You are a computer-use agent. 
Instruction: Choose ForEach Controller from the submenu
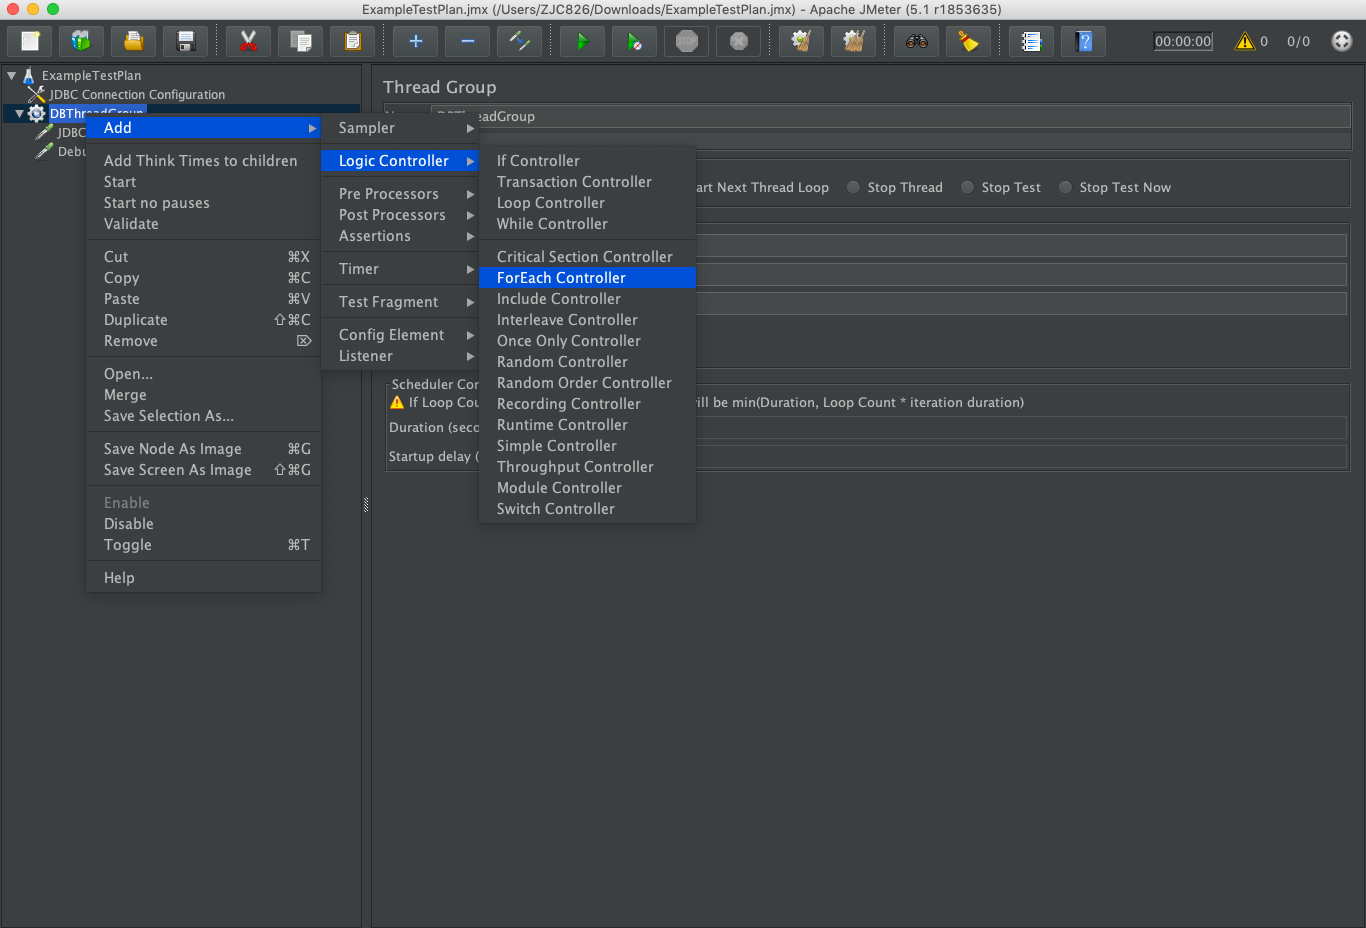coord(587,278)
